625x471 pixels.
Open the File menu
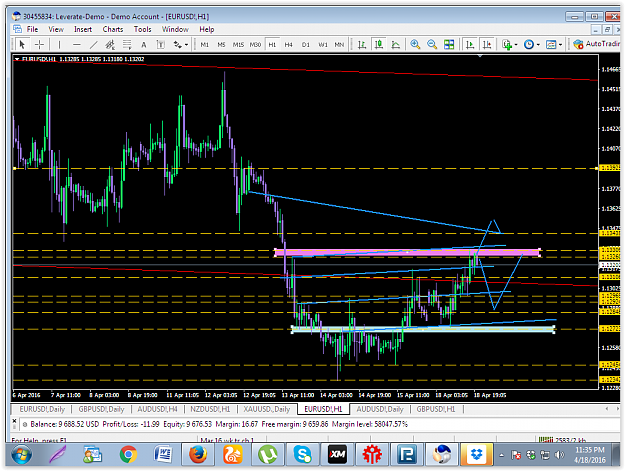[32, 29]
